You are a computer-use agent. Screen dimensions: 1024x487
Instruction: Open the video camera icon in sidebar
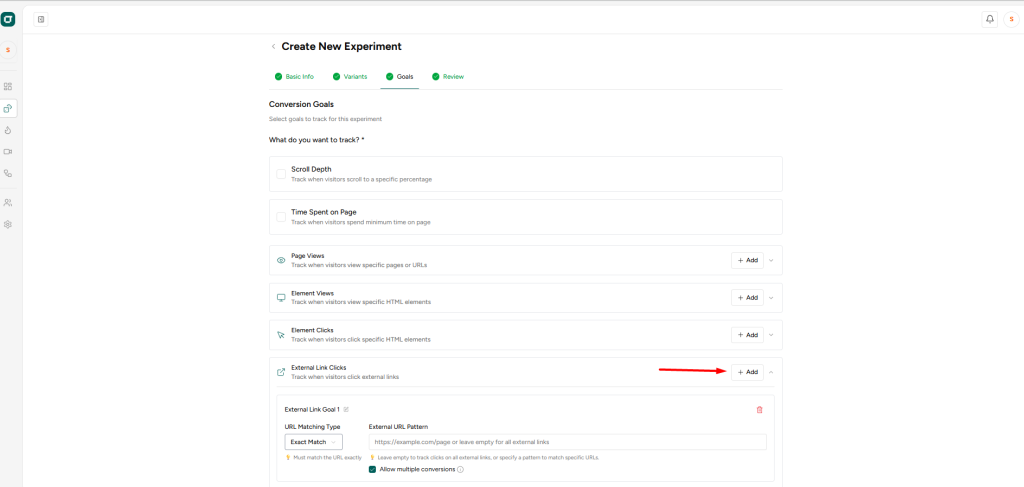click(8, 152)
